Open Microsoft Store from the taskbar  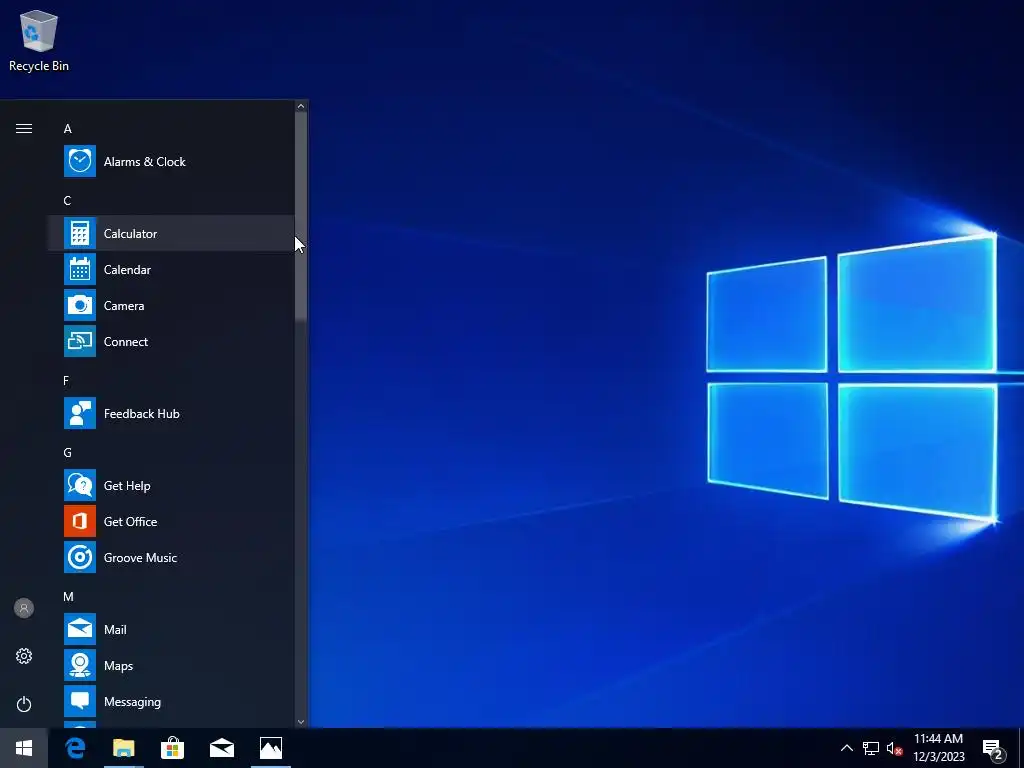pos(172,748)
